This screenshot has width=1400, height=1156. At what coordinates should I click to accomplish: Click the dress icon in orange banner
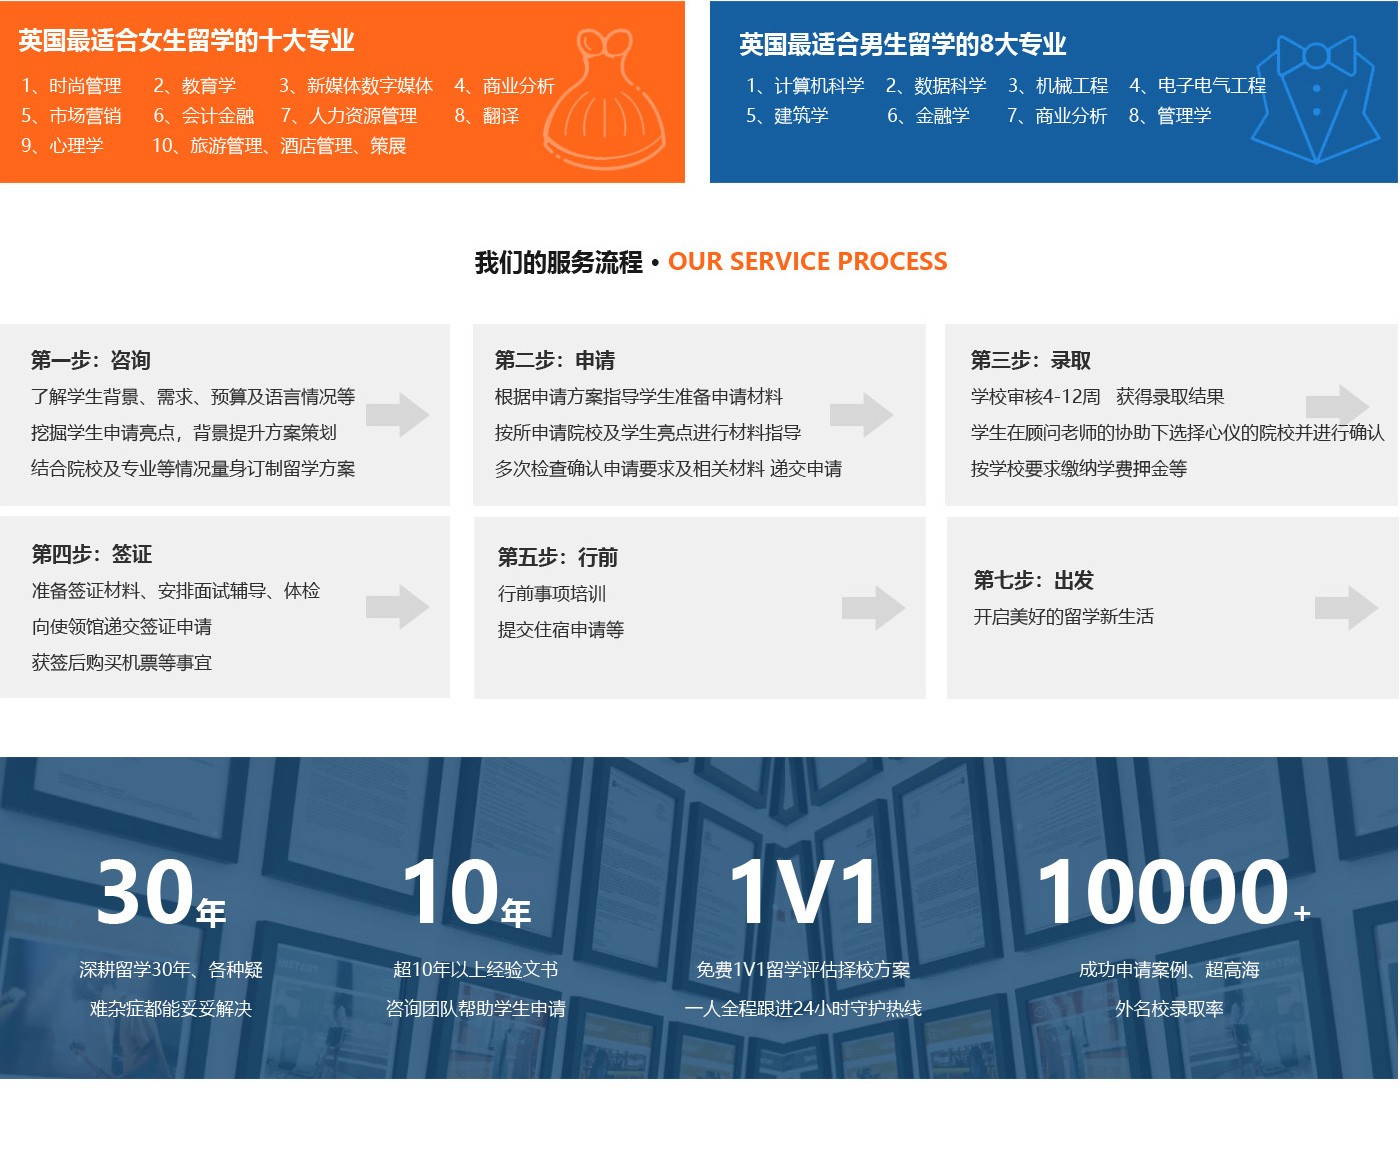pyautogui.click(x=605, y=98)
